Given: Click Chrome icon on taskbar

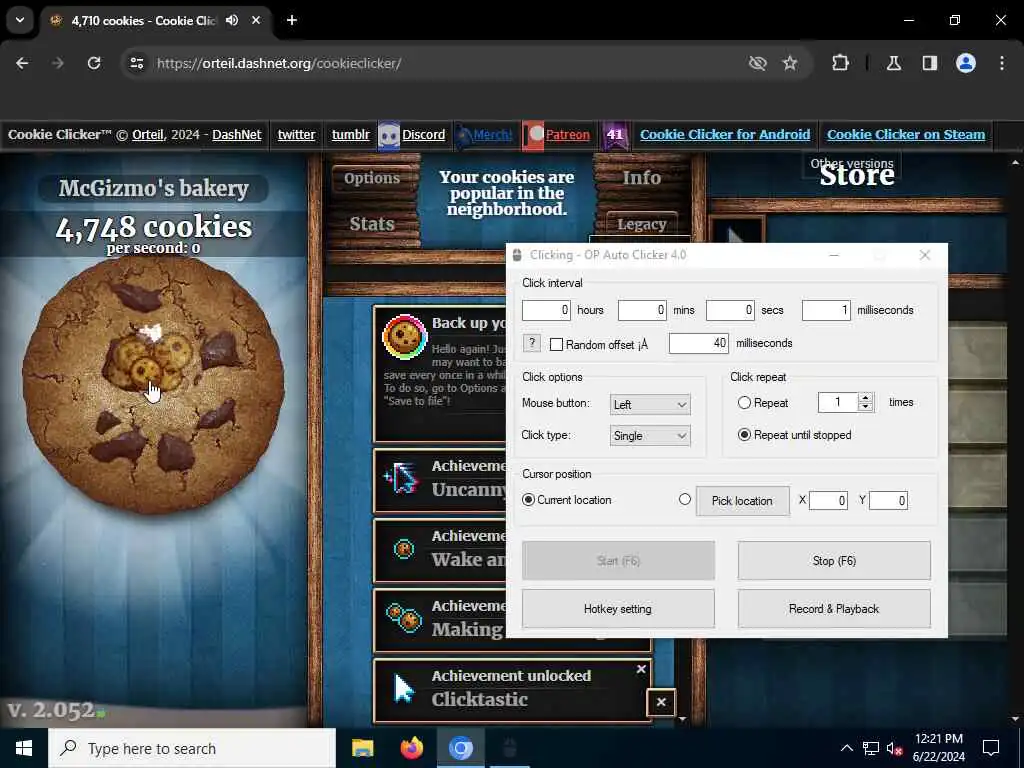Looking at the screenshot, I should (460, 748).
